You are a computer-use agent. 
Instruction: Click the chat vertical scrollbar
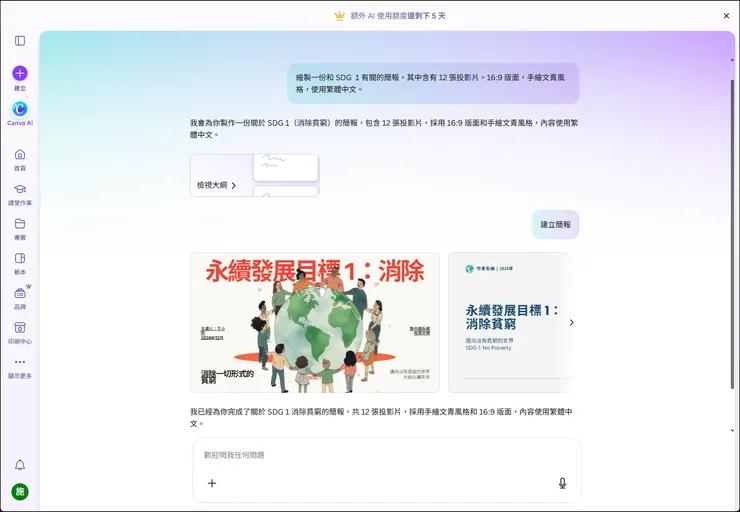pos(732,234)
